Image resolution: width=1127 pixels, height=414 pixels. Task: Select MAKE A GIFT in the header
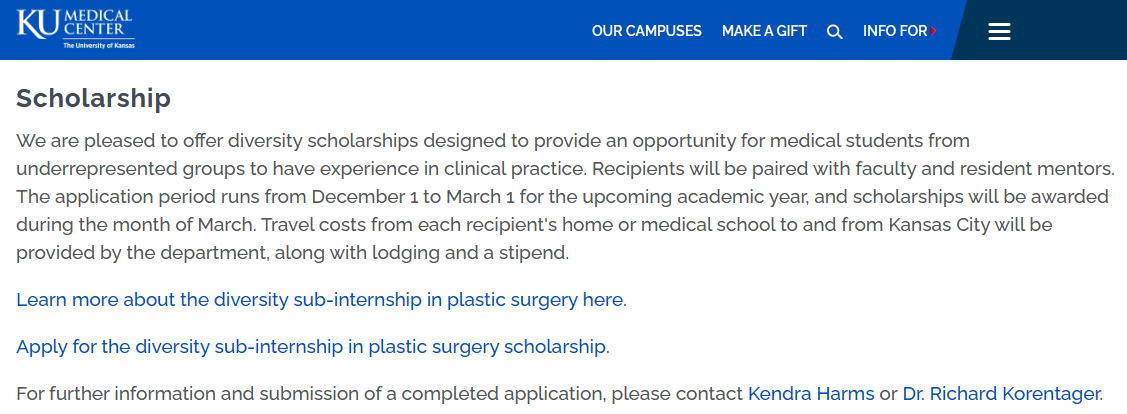point(764,31)
